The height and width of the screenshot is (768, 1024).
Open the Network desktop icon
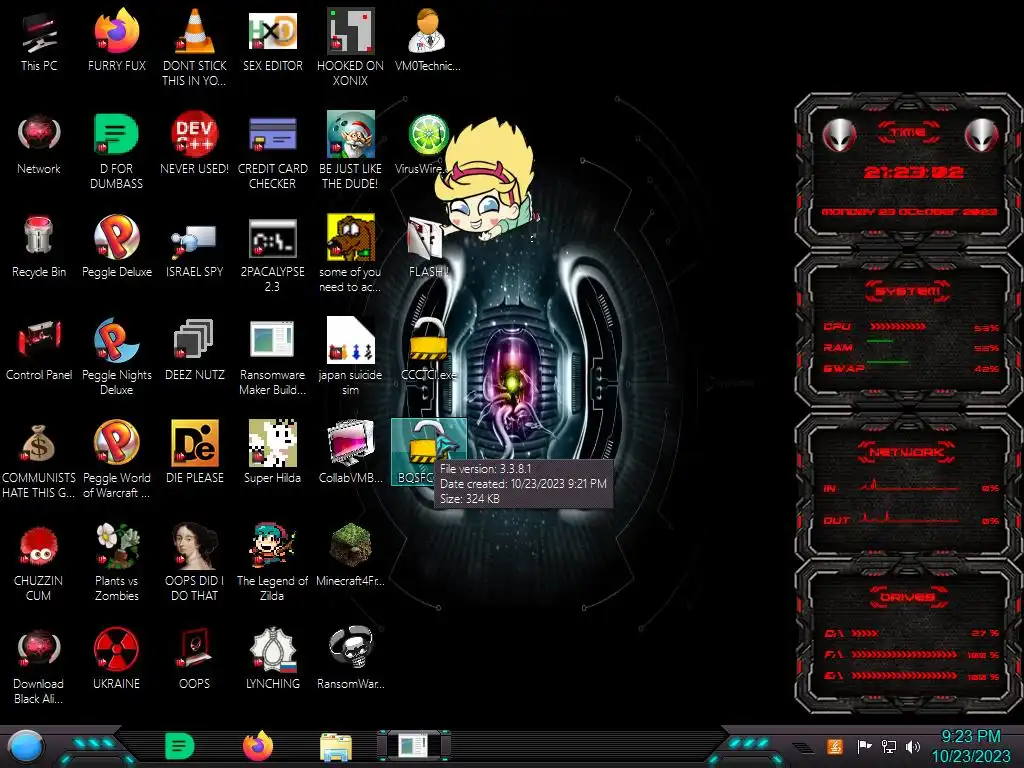point(39,144)
